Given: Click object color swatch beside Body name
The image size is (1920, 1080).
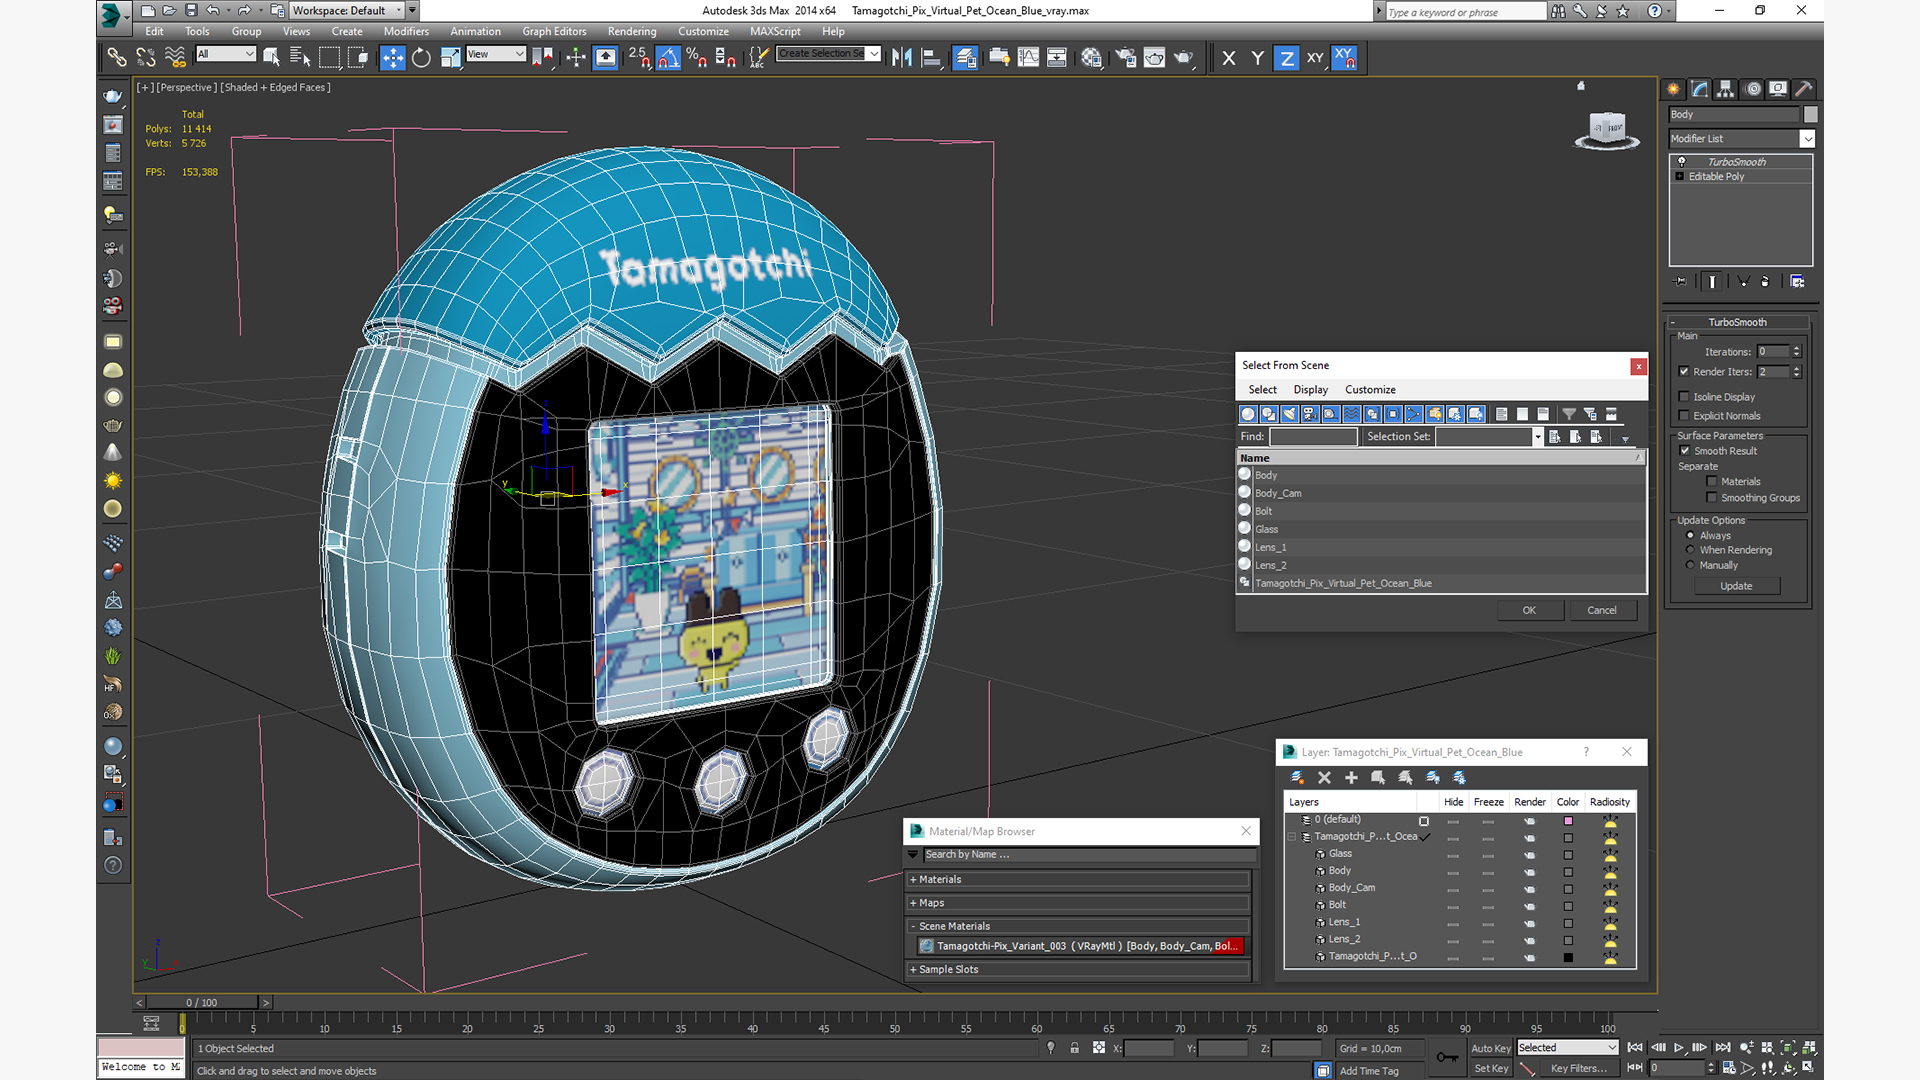Looking at the screenshot, I should (x=1810, y=115).
